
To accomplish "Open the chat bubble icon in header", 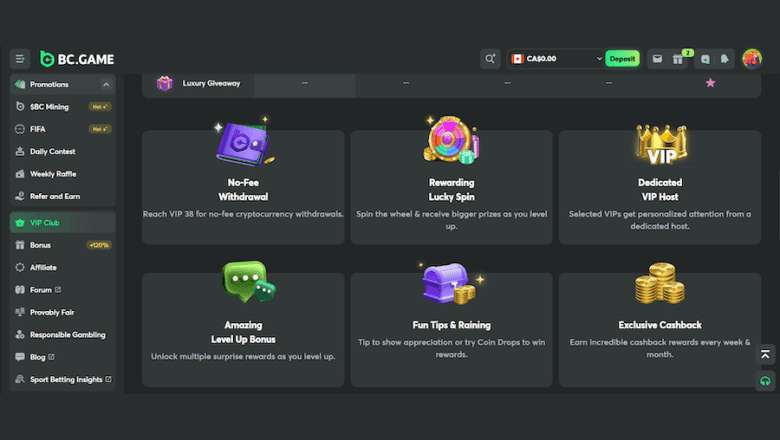I will click(x=706, y=59).
